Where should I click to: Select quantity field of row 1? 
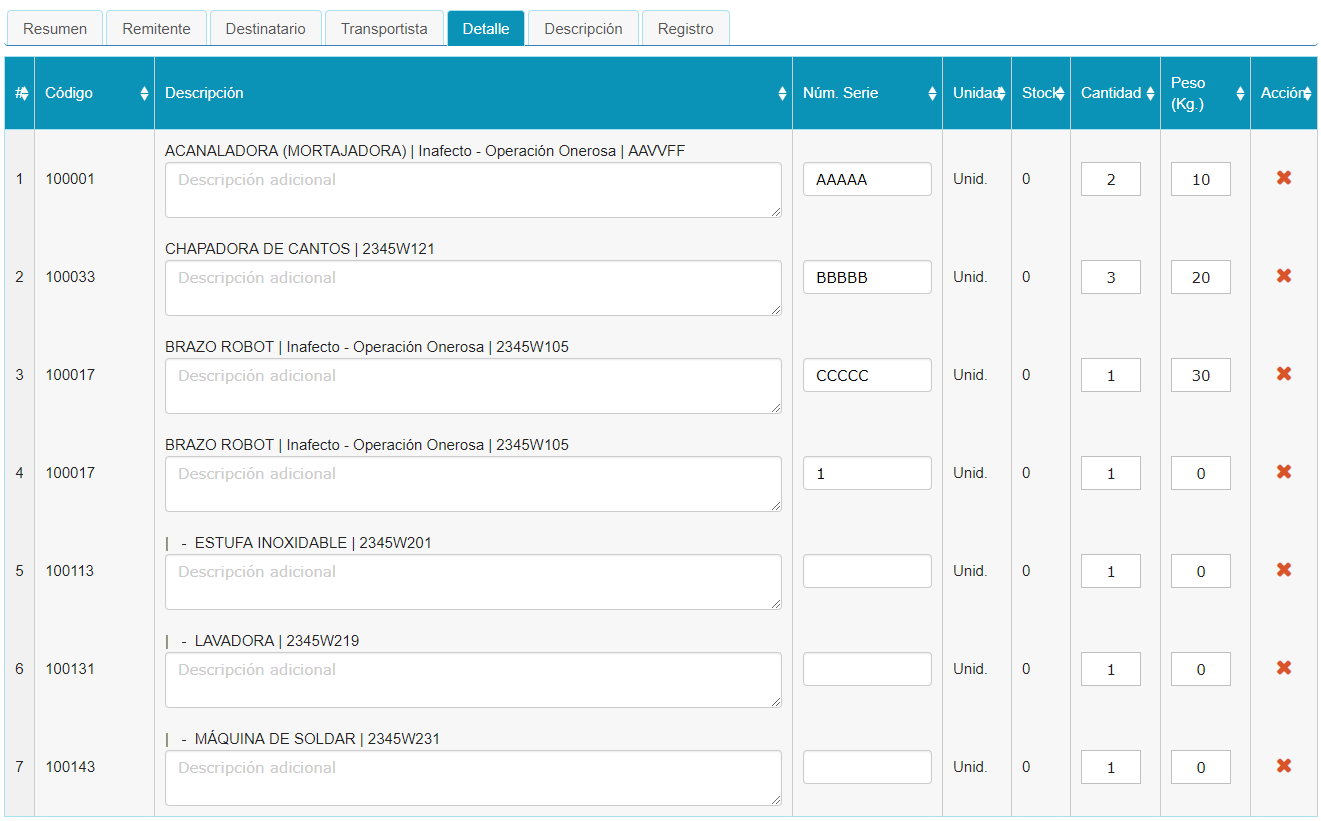coord(1110,180)
